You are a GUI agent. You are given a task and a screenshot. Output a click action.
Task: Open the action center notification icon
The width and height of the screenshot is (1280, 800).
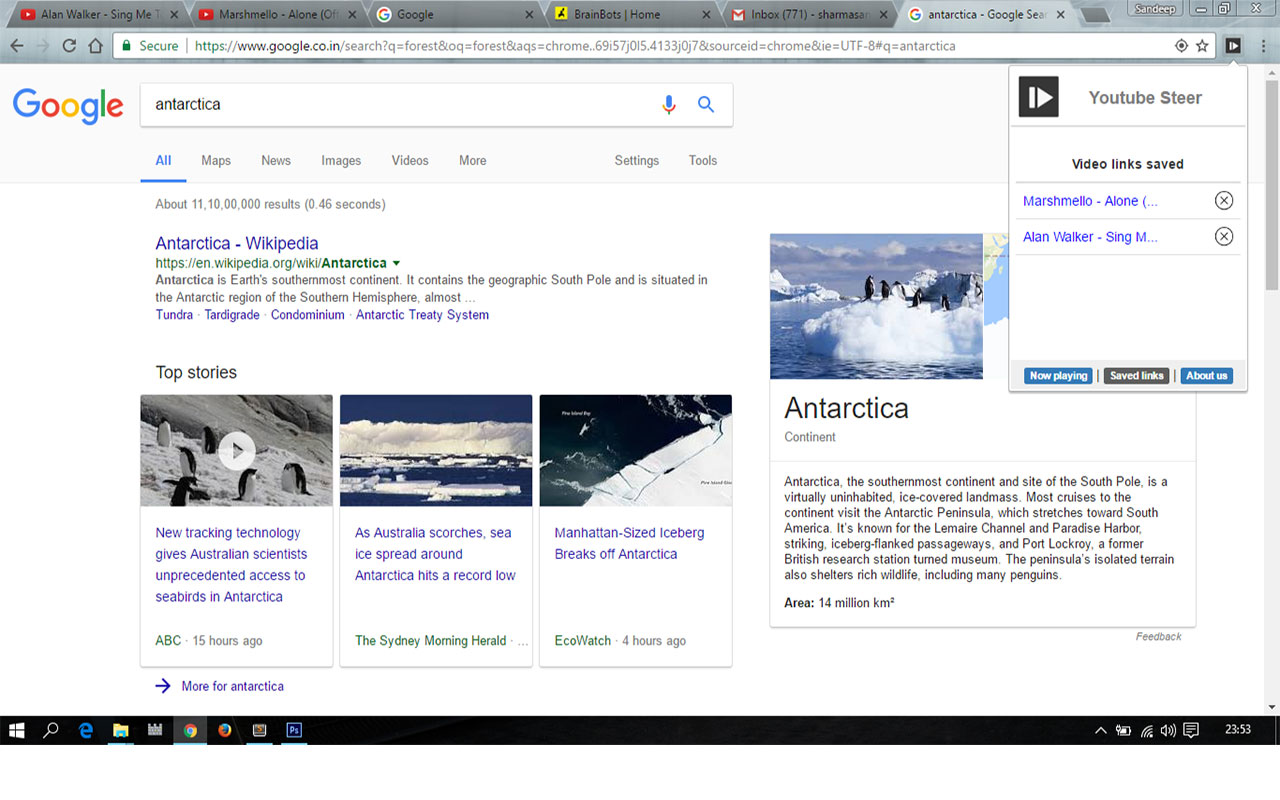coord(1191,730)
